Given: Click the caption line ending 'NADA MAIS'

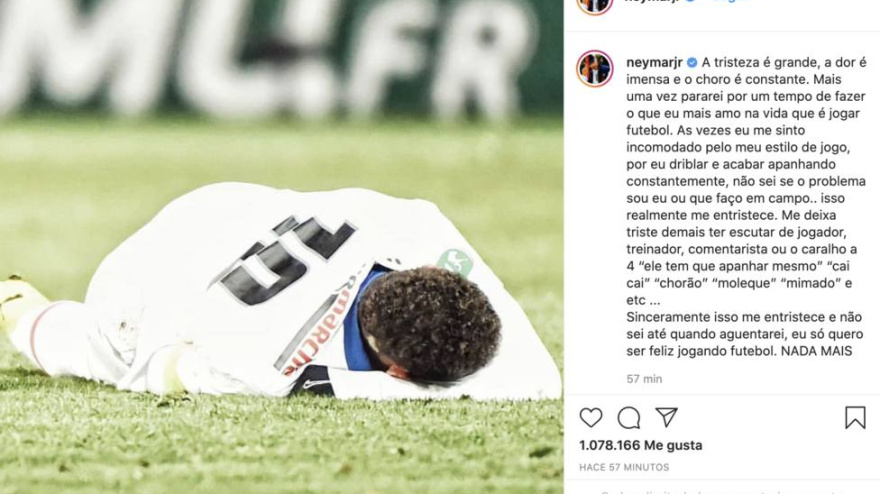Looking at the screenshot, I should pos(739,351).
